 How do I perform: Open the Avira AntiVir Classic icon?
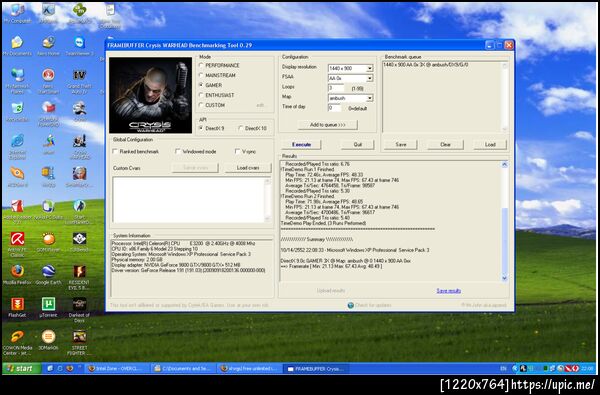tap(17, 244)
